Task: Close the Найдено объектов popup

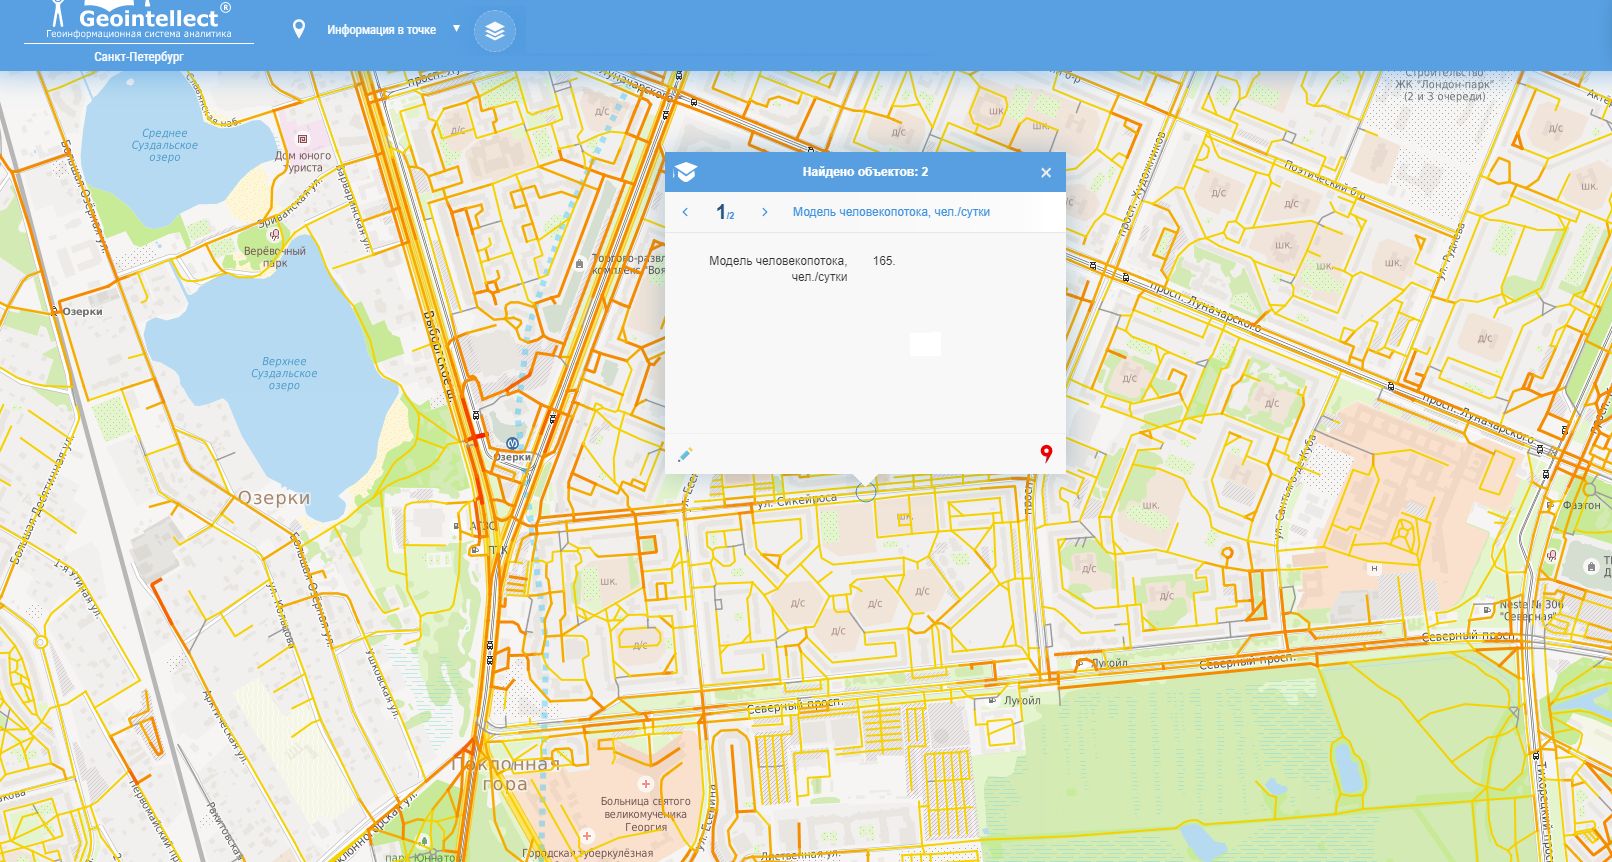Action: coord(1045,173)
